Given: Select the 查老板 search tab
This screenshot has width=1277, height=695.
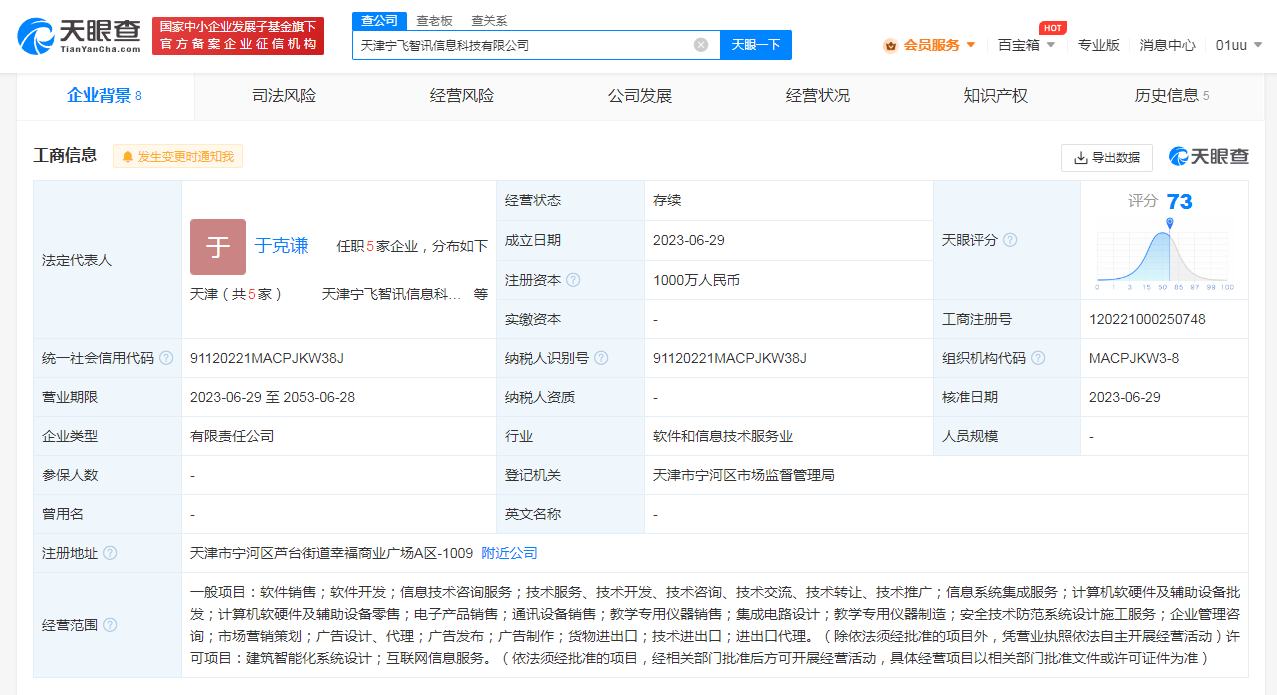Looking at the screenshot, I should (x=434, y=20).
